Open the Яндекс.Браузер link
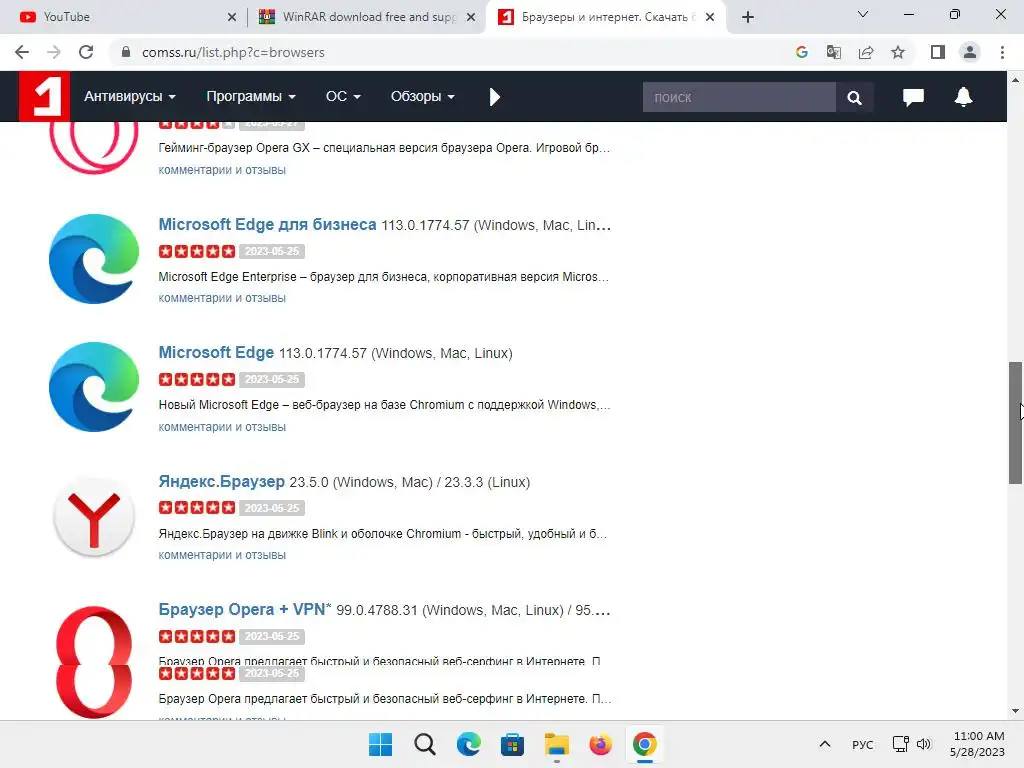1024x768 pixels. click(221, 481)
